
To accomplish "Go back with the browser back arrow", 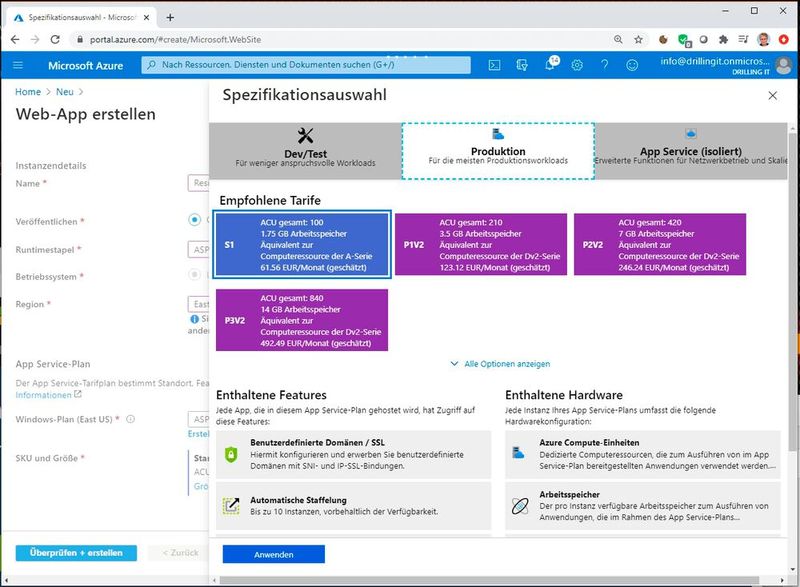I will pyautogui.click(x=15, y=39).
